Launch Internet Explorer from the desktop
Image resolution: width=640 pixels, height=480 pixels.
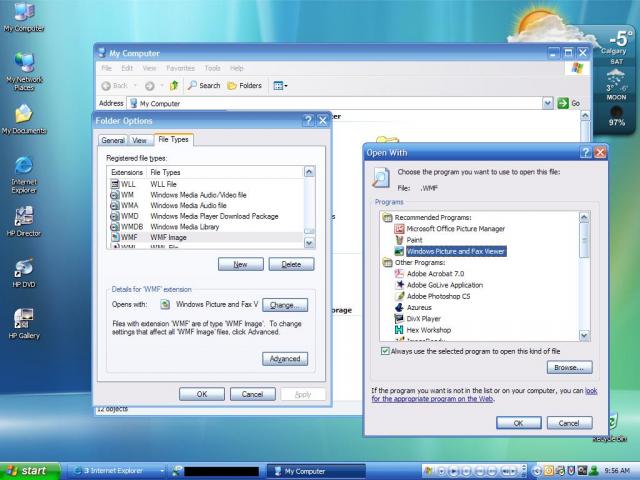pos(24,175)
